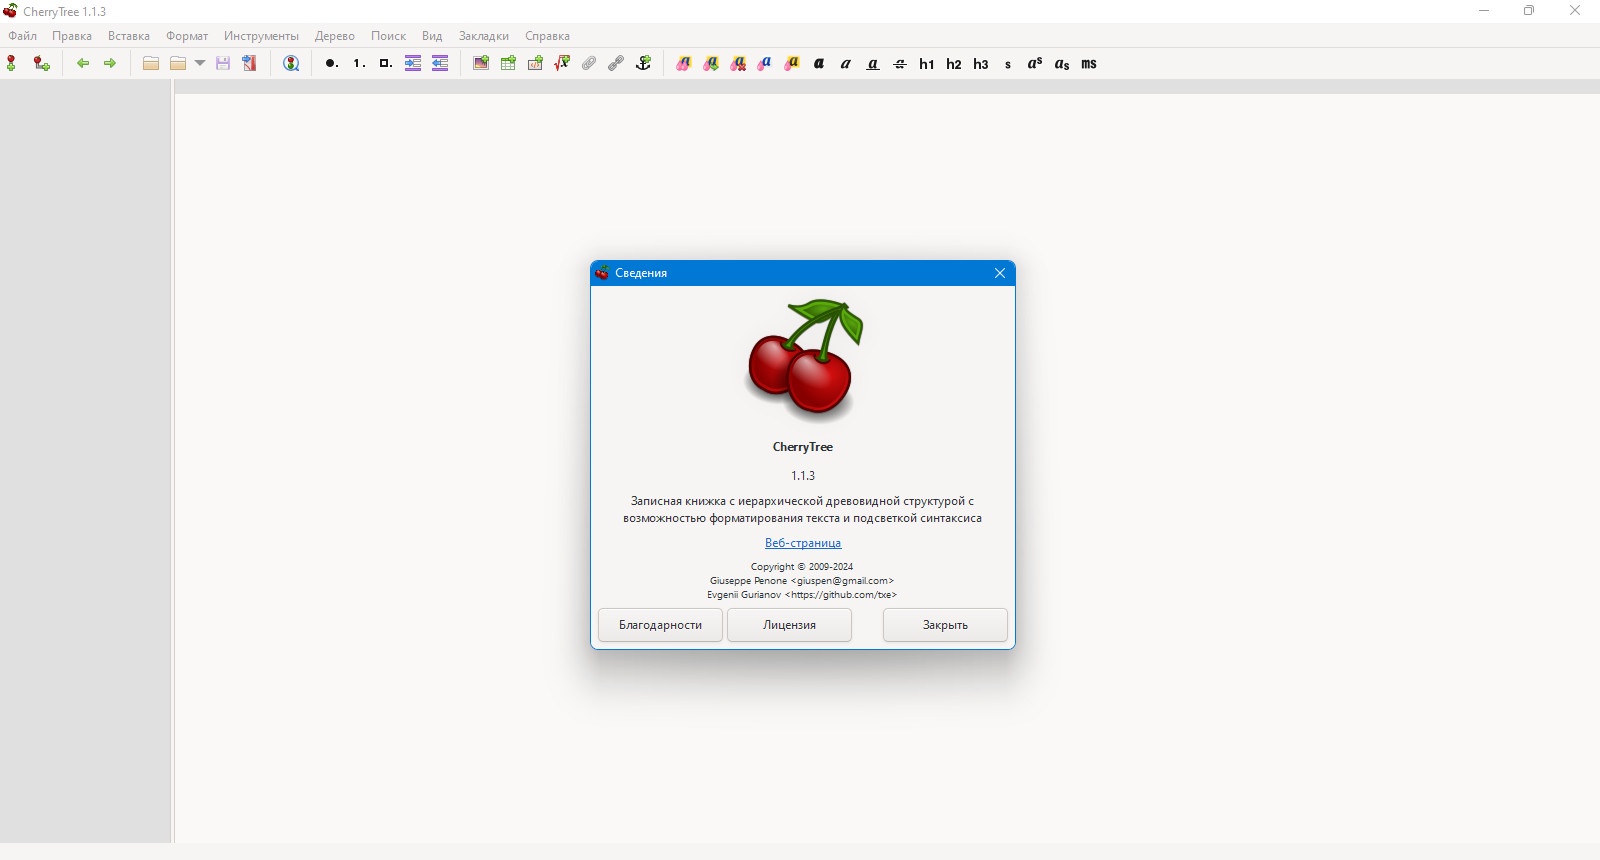The height and width of the screenshot is (860, 1600).
Task: Maximize the CherryTree main window
Action: tap(1529, 11)
